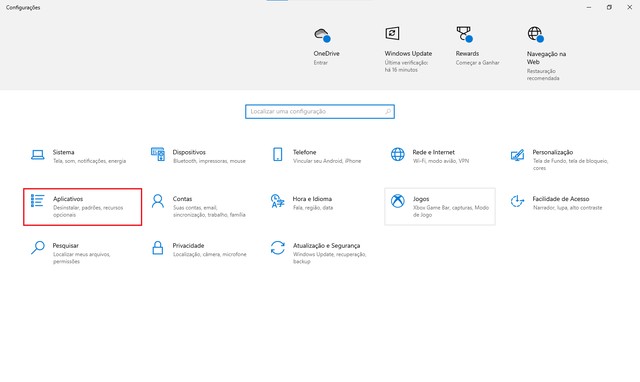Click the OneDrive 'Entrar' sign-in text
This screenshot has height=382, width=640.
pyautogui.click(x=320, y=62)
